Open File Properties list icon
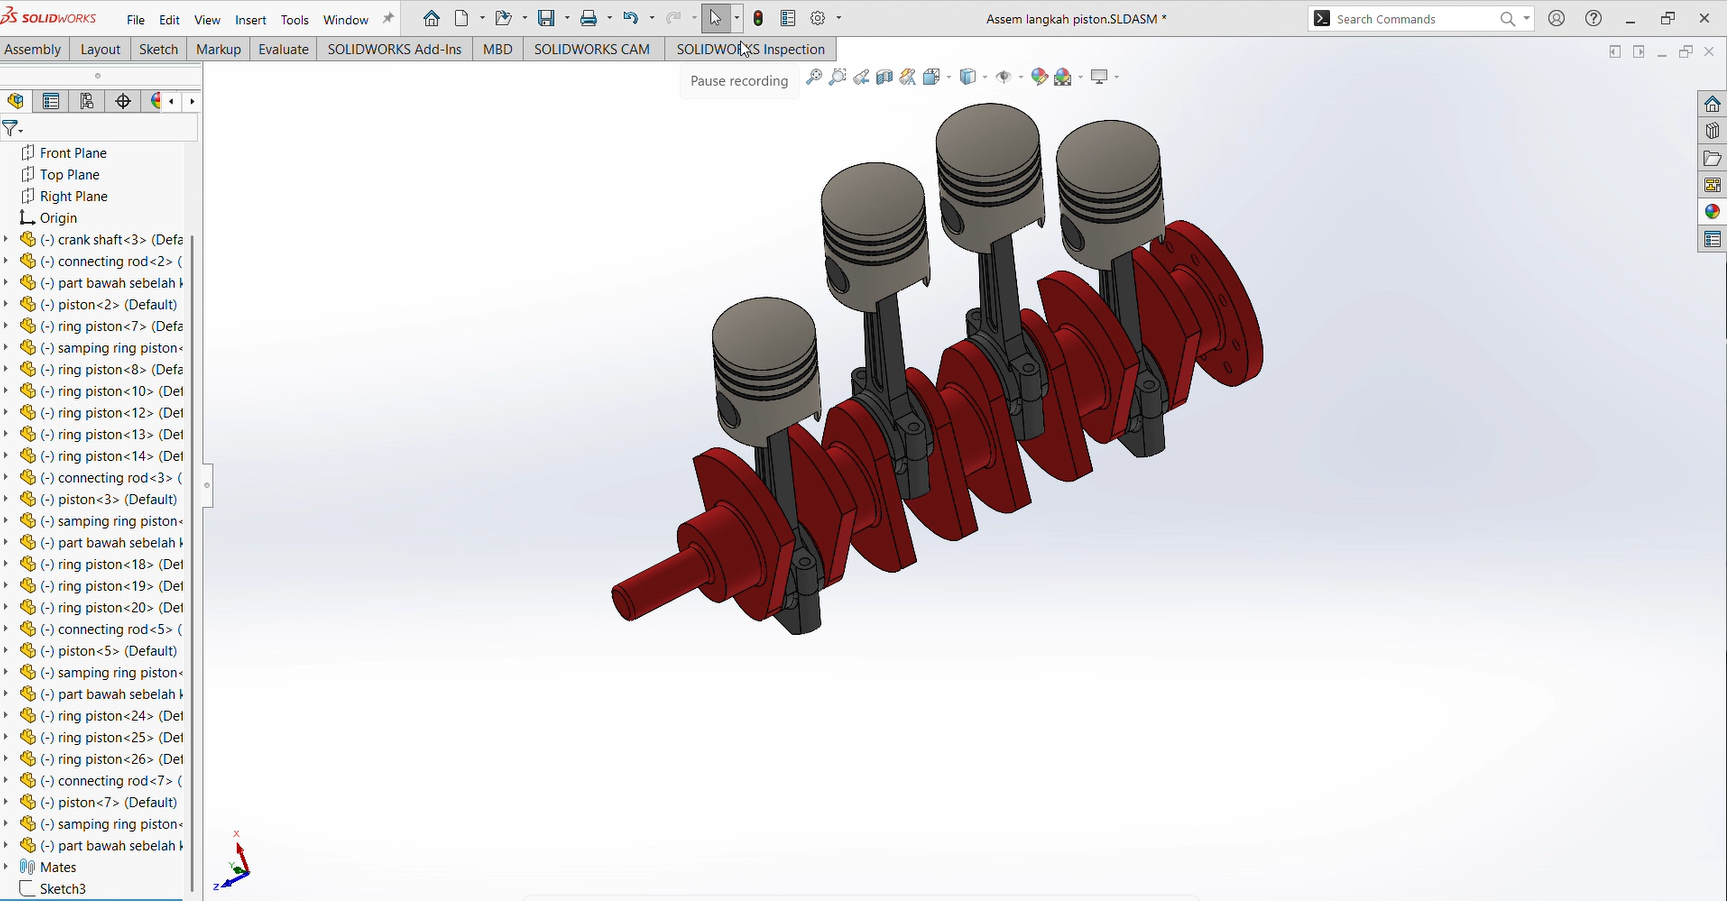The width and height of the screenshot is (1727, 901). (788, 19)
